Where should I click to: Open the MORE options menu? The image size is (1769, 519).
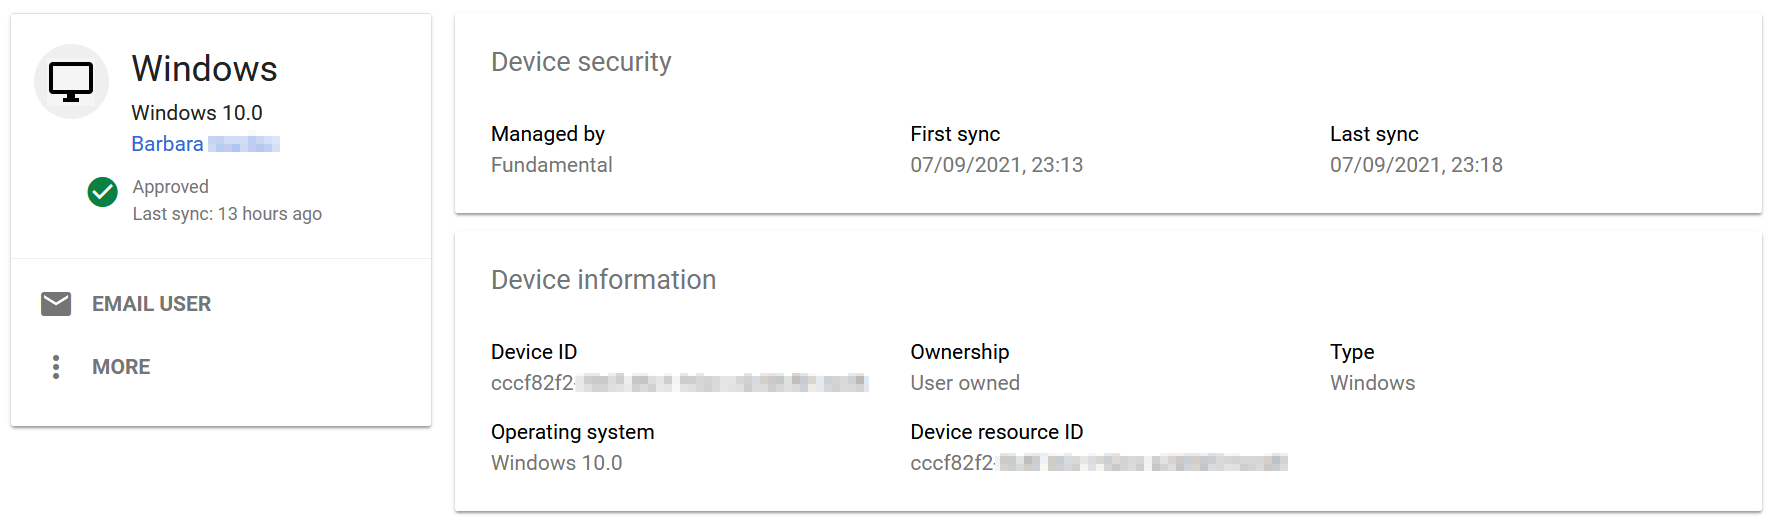[x=121, y=367]
